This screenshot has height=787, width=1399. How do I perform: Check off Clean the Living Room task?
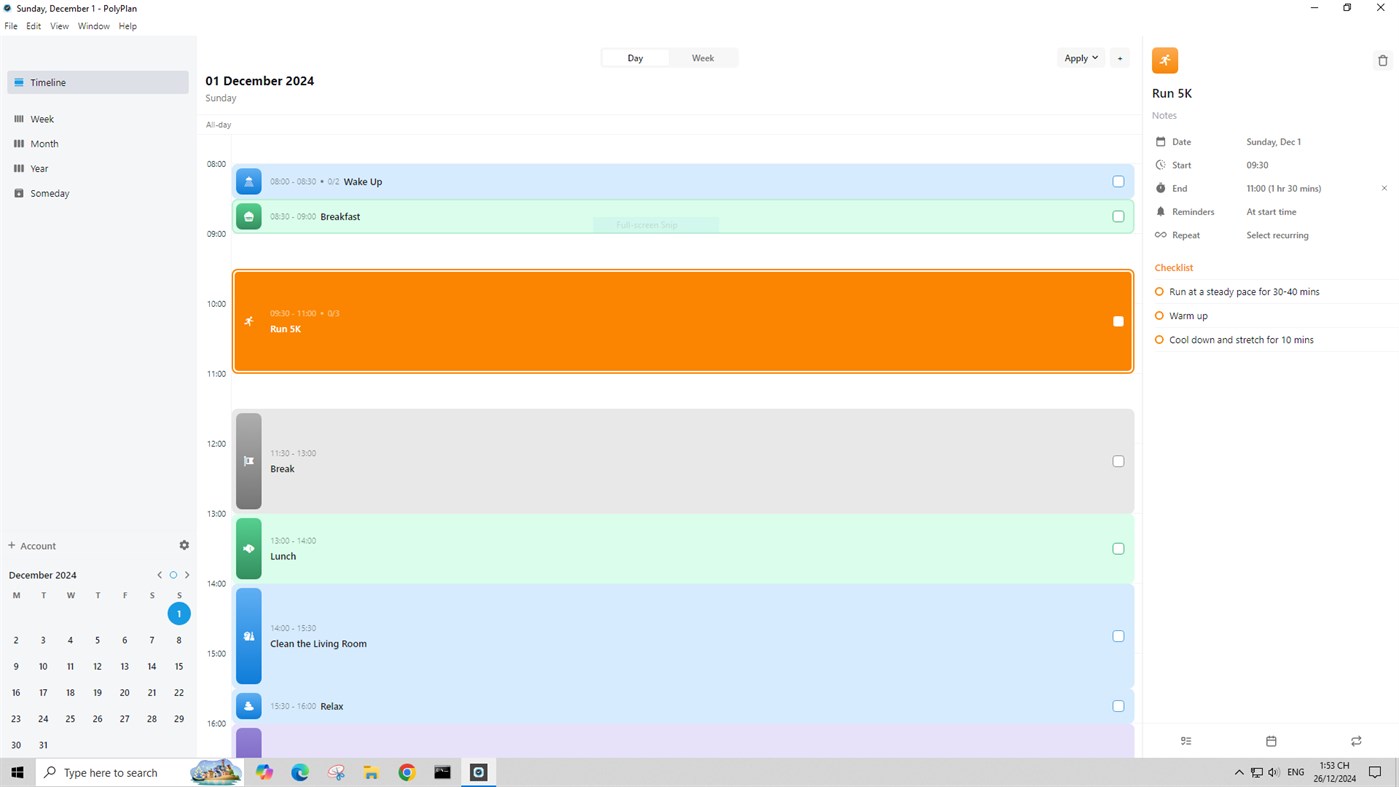click(x=1118, y=636)
